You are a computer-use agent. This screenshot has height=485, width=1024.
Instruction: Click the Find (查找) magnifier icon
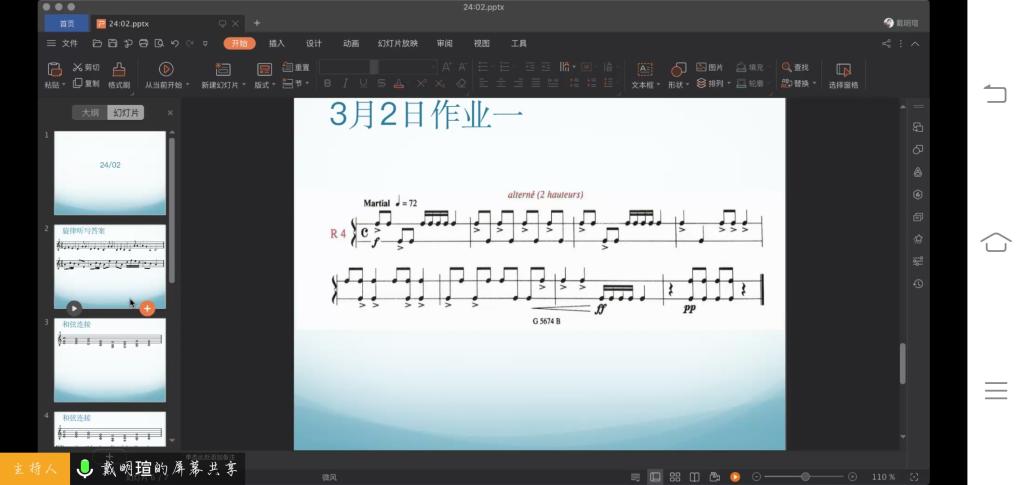pyautogui.click(x=788, y=67)
